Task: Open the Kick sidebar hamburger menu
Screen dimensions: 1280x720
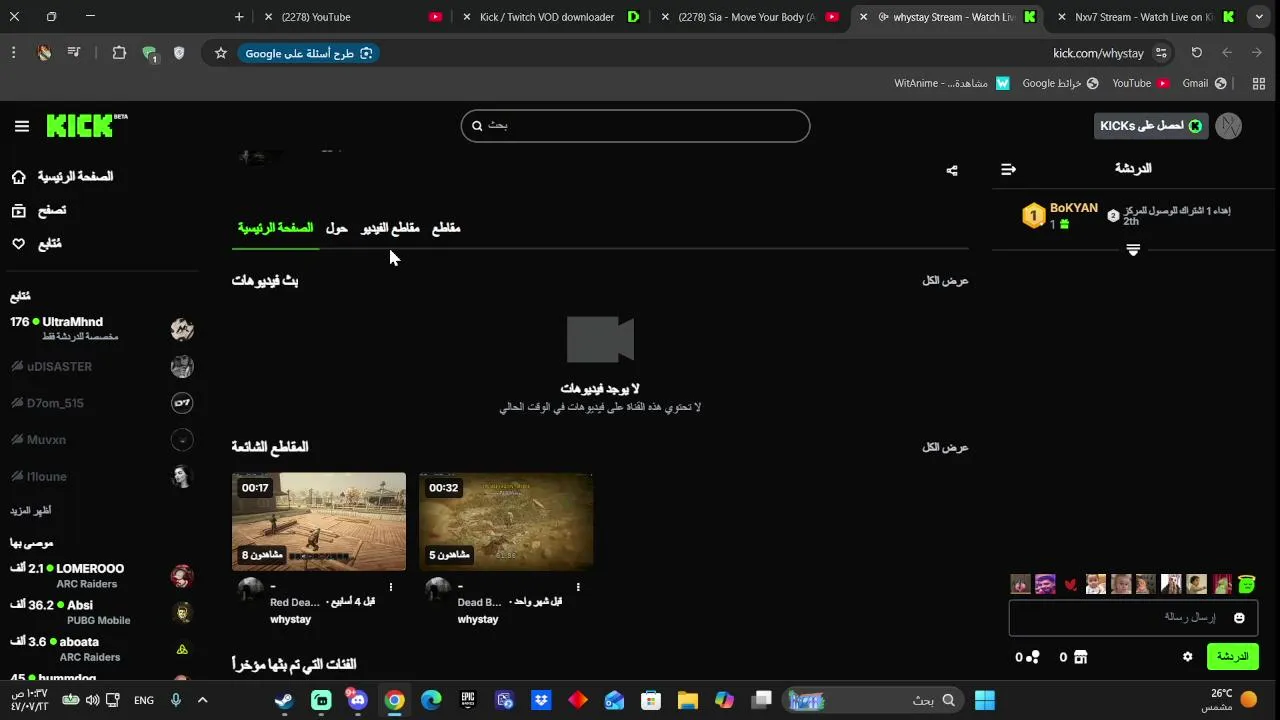Action: point(22,126)
